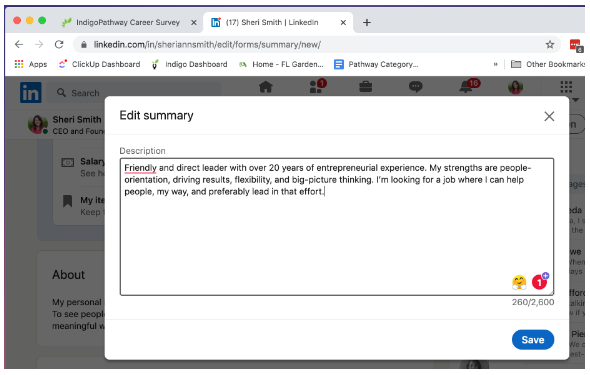This screenshot has height=375, width=590.
Task: Close the Sheri Smith LinkedIn tab
Action: [343, 23]
